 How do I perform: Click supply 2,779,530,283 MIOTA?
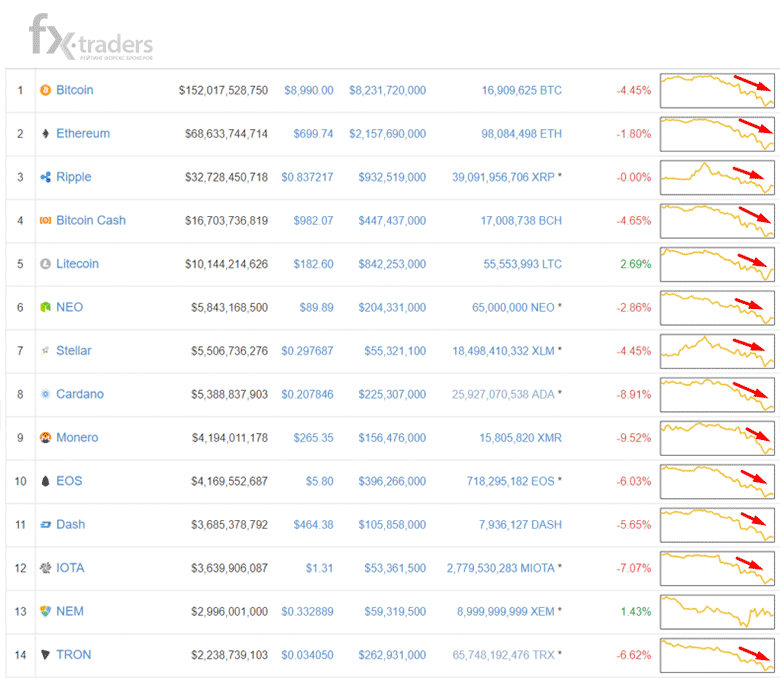pyautogui.click(x=501, y=568)
